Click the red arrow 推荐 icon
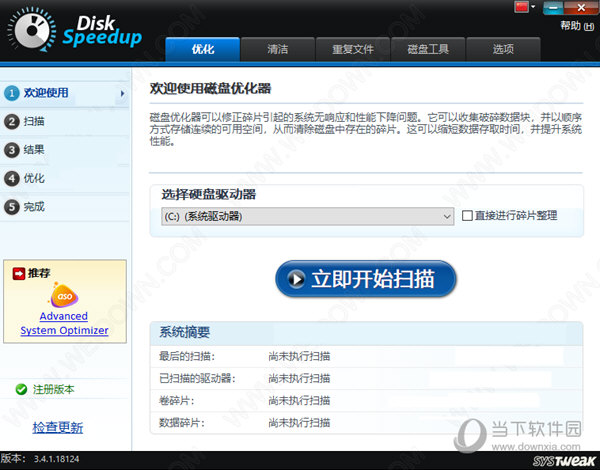The height and width of the screenshot is (470, 600). (19, 274)
